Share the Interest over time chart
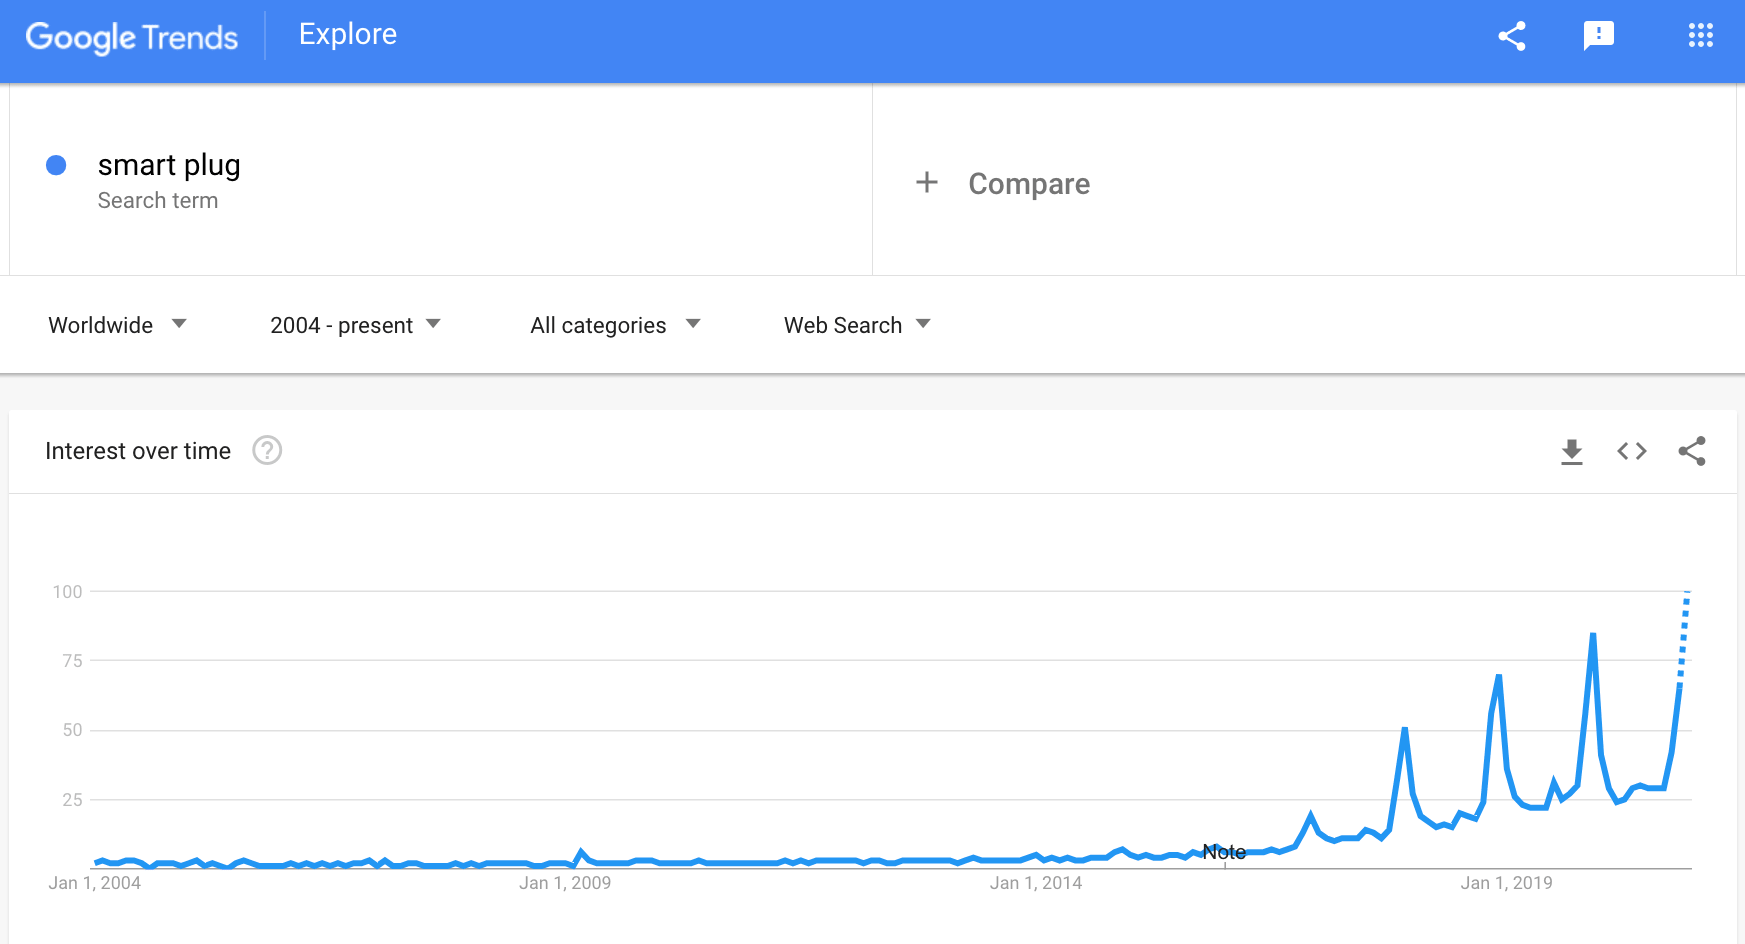This screenshot has width=1745, height=944. pos(1692,451)
